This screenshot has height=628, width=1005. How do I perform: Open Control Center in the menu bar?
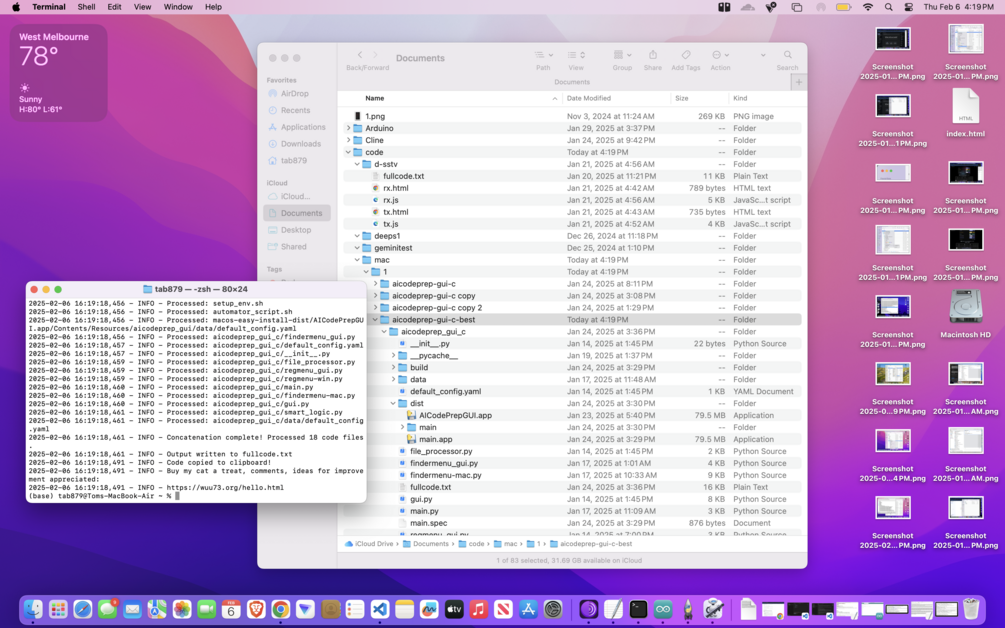[x=909, y=7]
